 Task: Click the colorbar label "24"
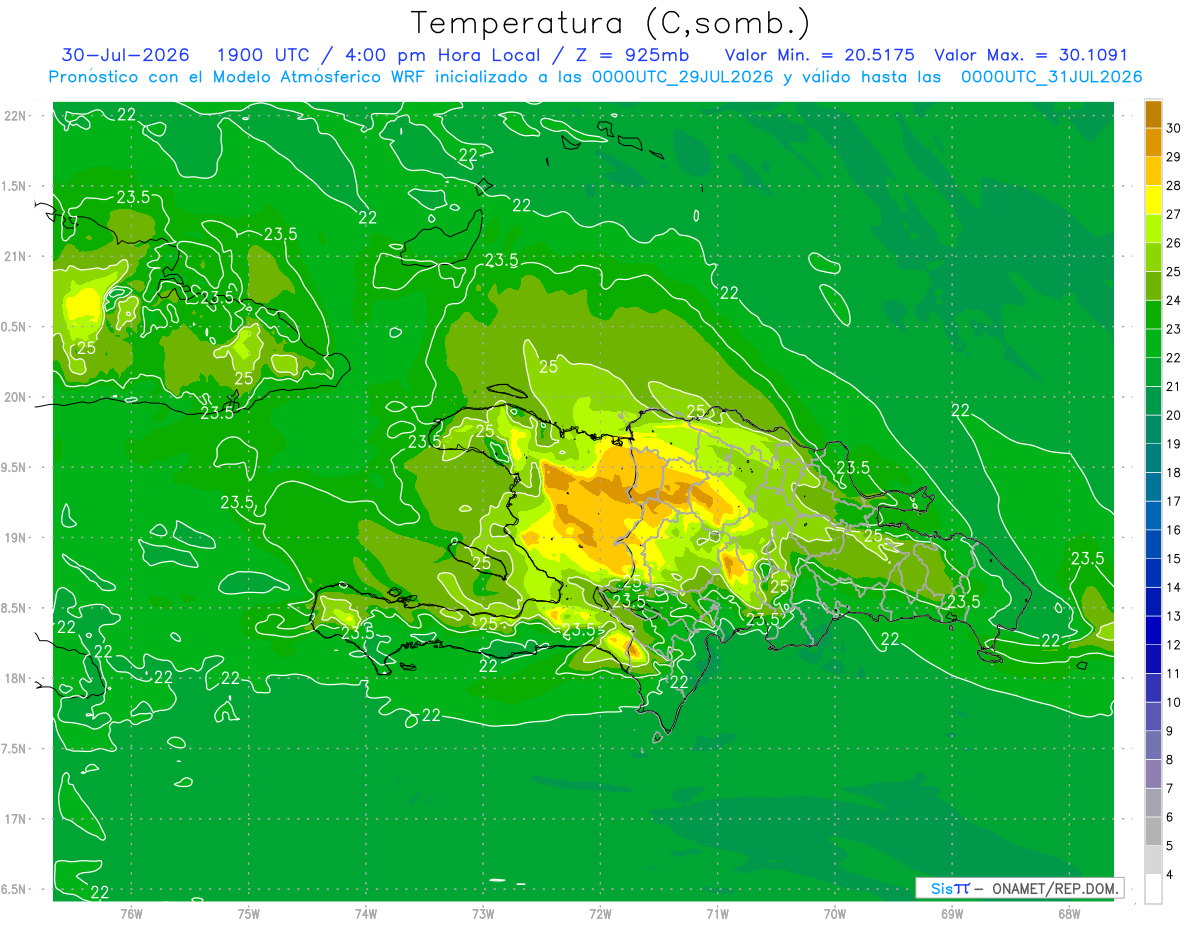coord(1173,300)
